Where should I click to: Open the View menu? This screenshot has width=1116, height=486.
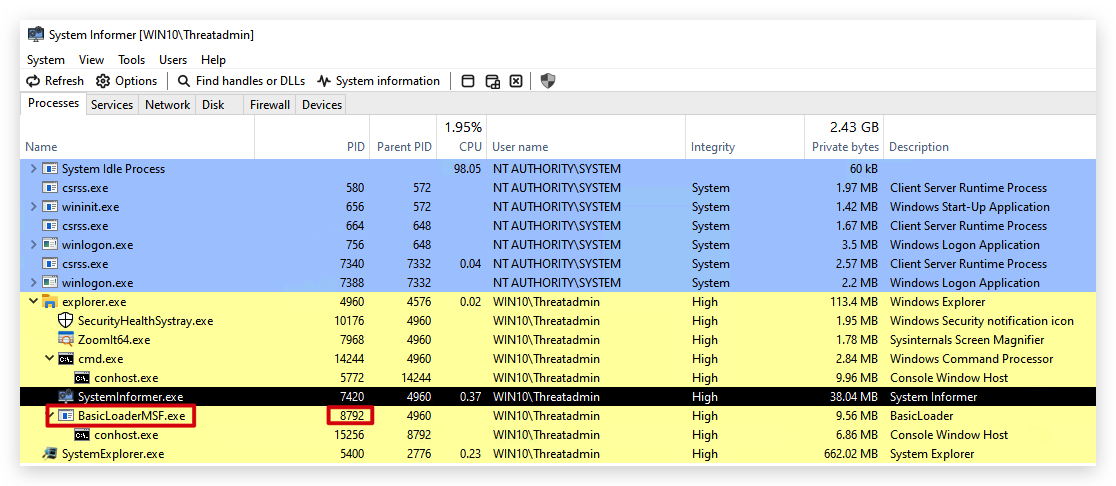[x=91, y=60]
